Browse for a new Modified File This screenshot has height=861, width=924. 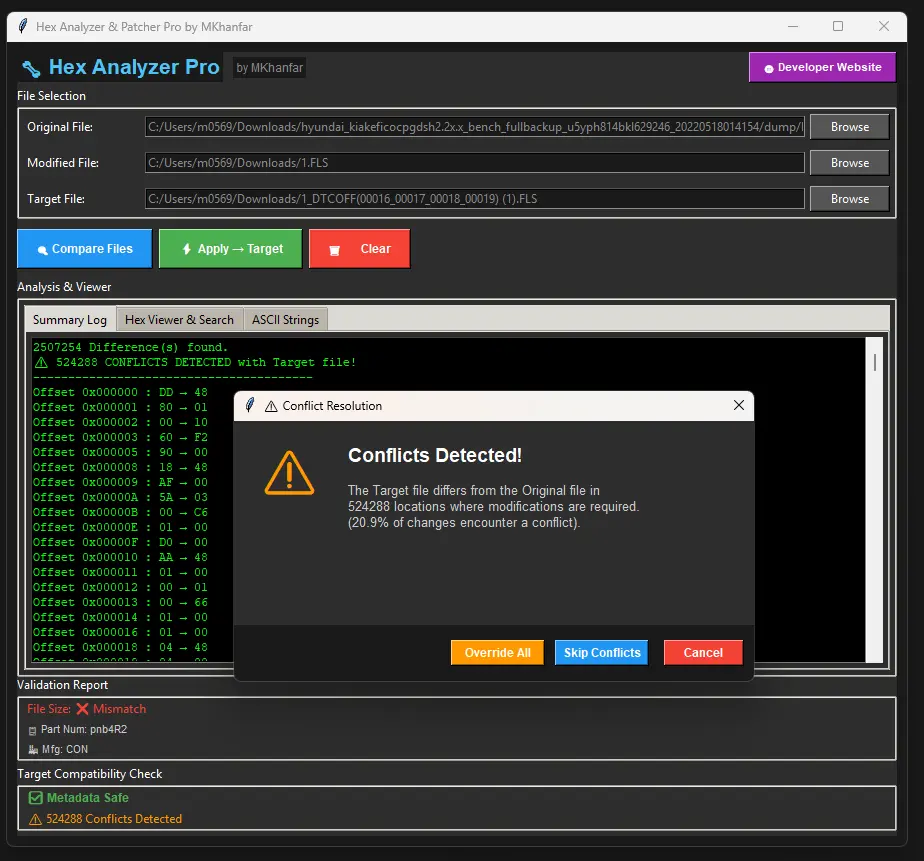(849, 162)
